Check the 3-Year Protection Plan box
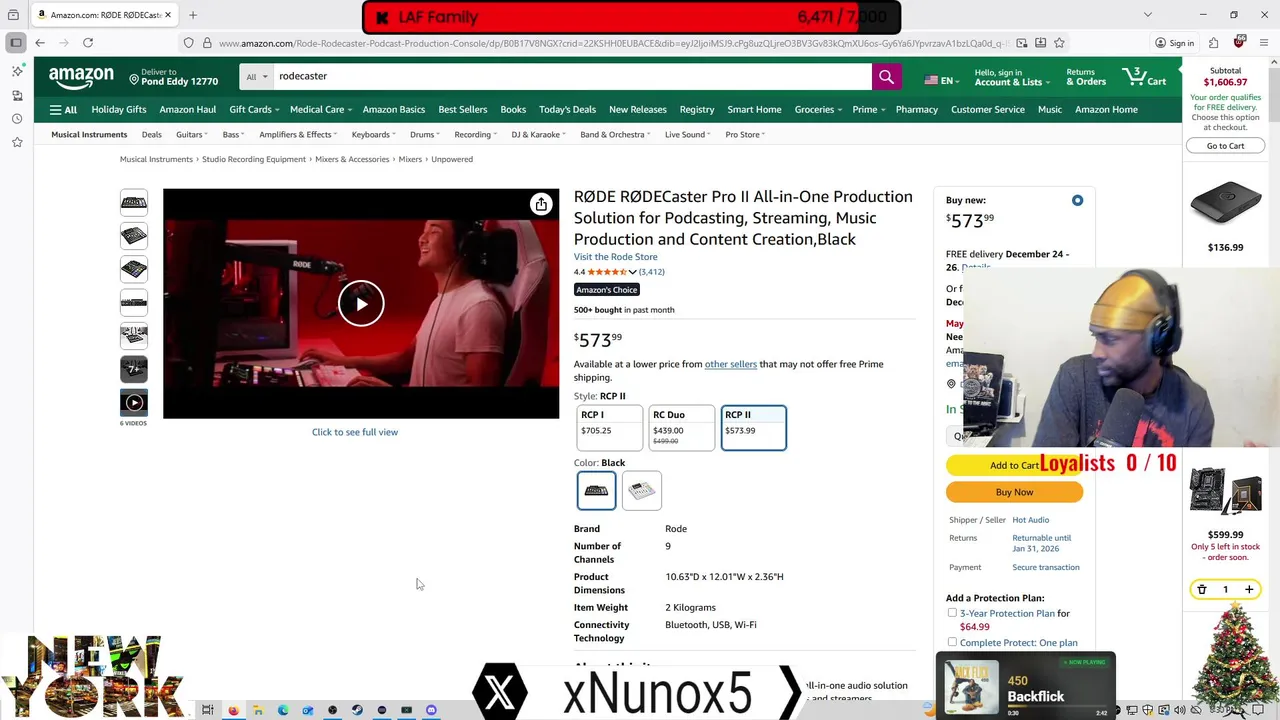The image size is (1280, 720). pyautogui.click(x=952, y=613)
